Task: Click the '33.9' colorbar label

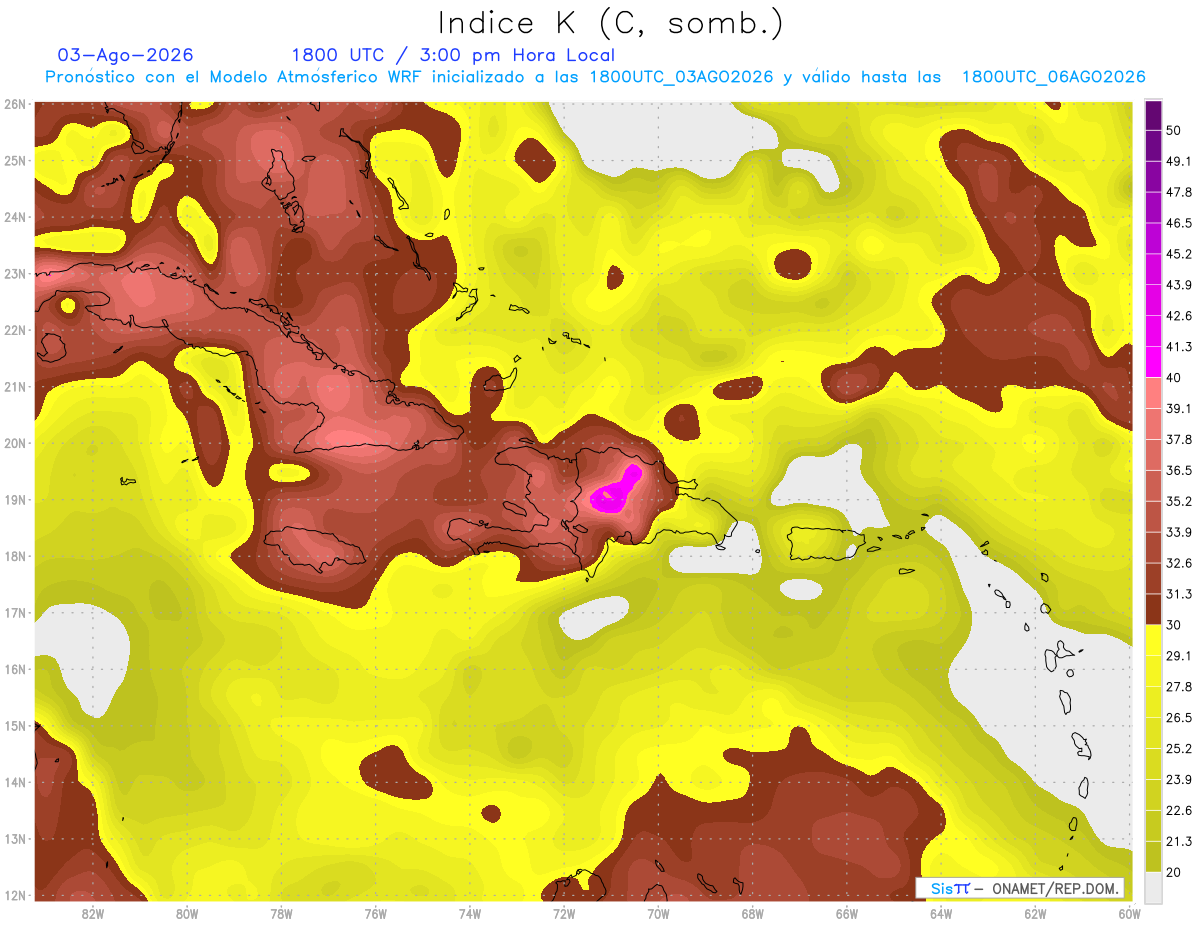Action: pyautogui.click(x=1179, y=532)
